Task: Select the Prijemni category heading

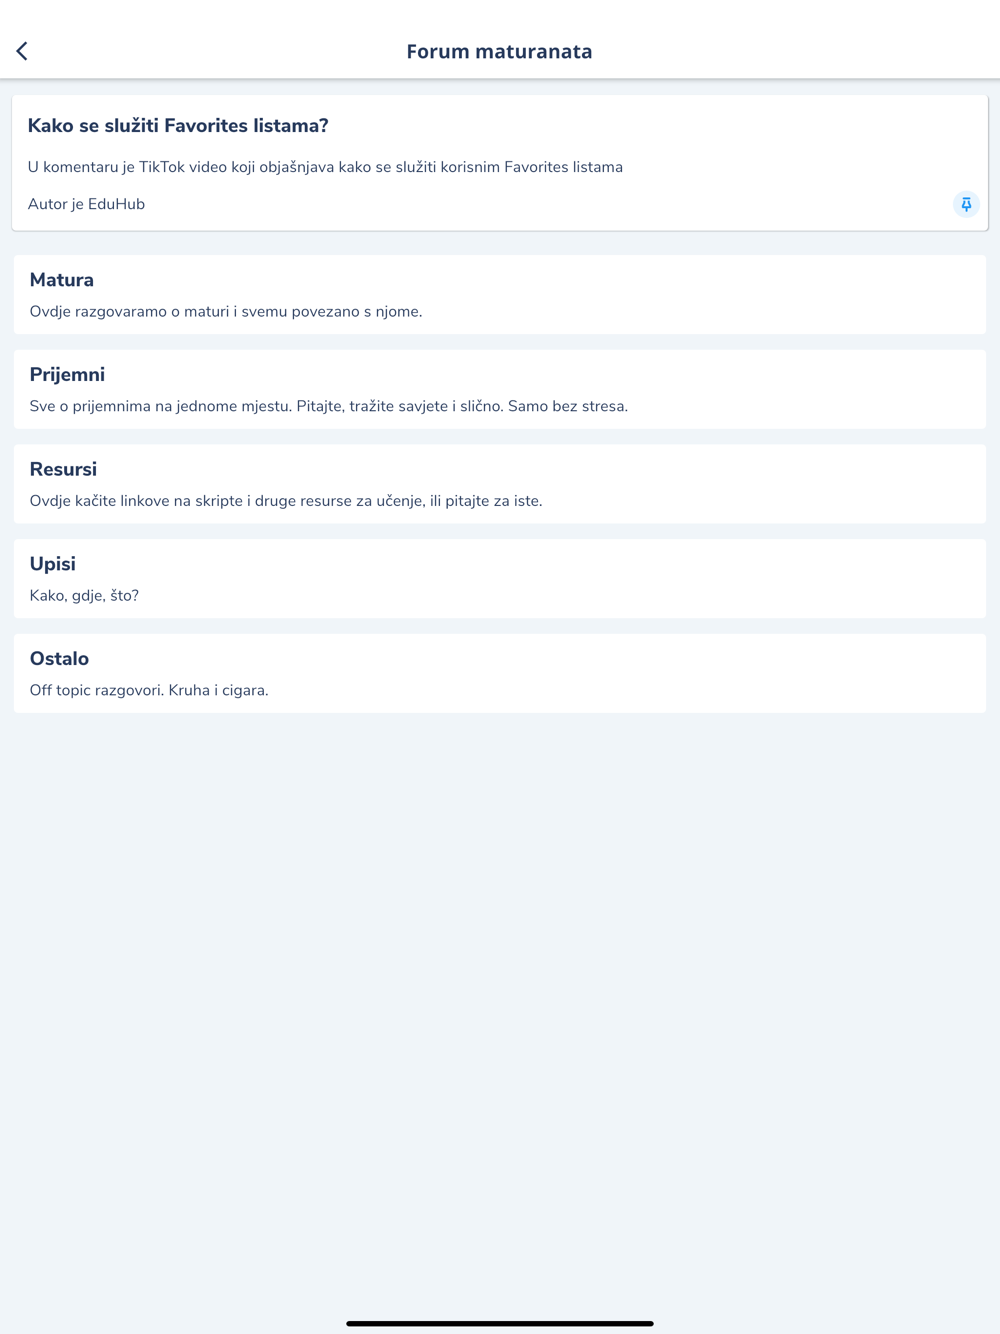Action: point(67,375)
